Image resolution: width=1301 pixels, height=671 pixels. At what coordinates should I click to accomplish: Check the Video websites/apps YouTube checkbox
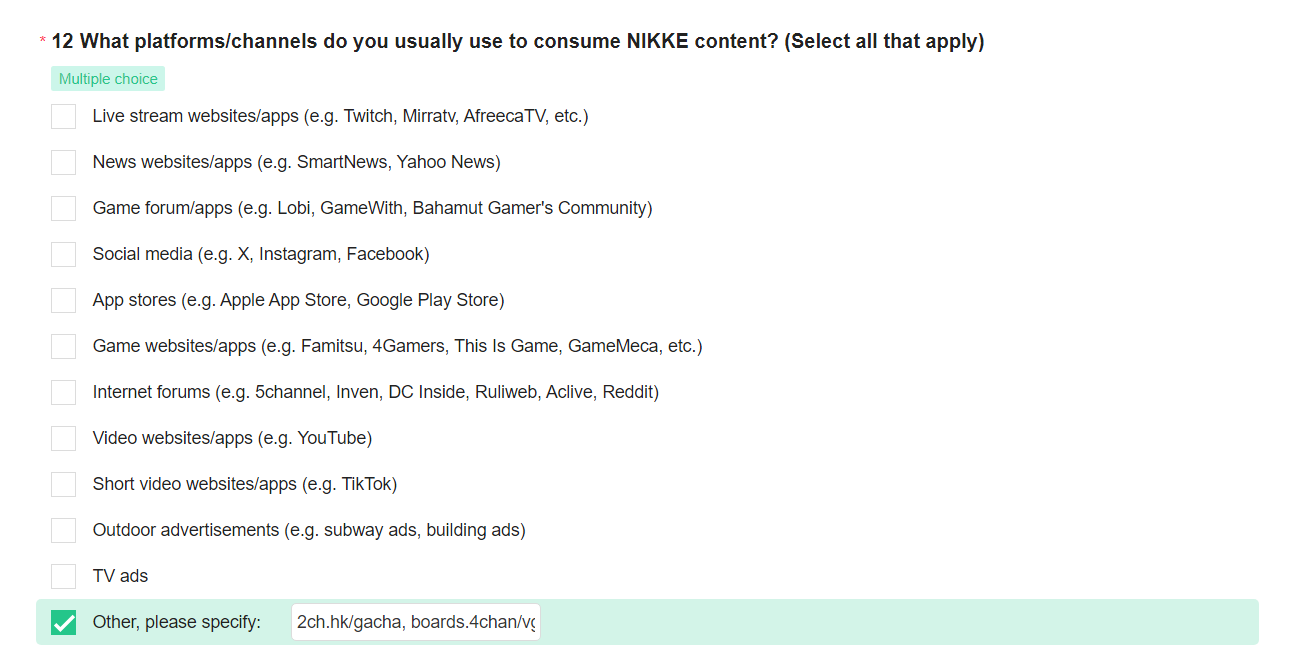tap(63, 438)
